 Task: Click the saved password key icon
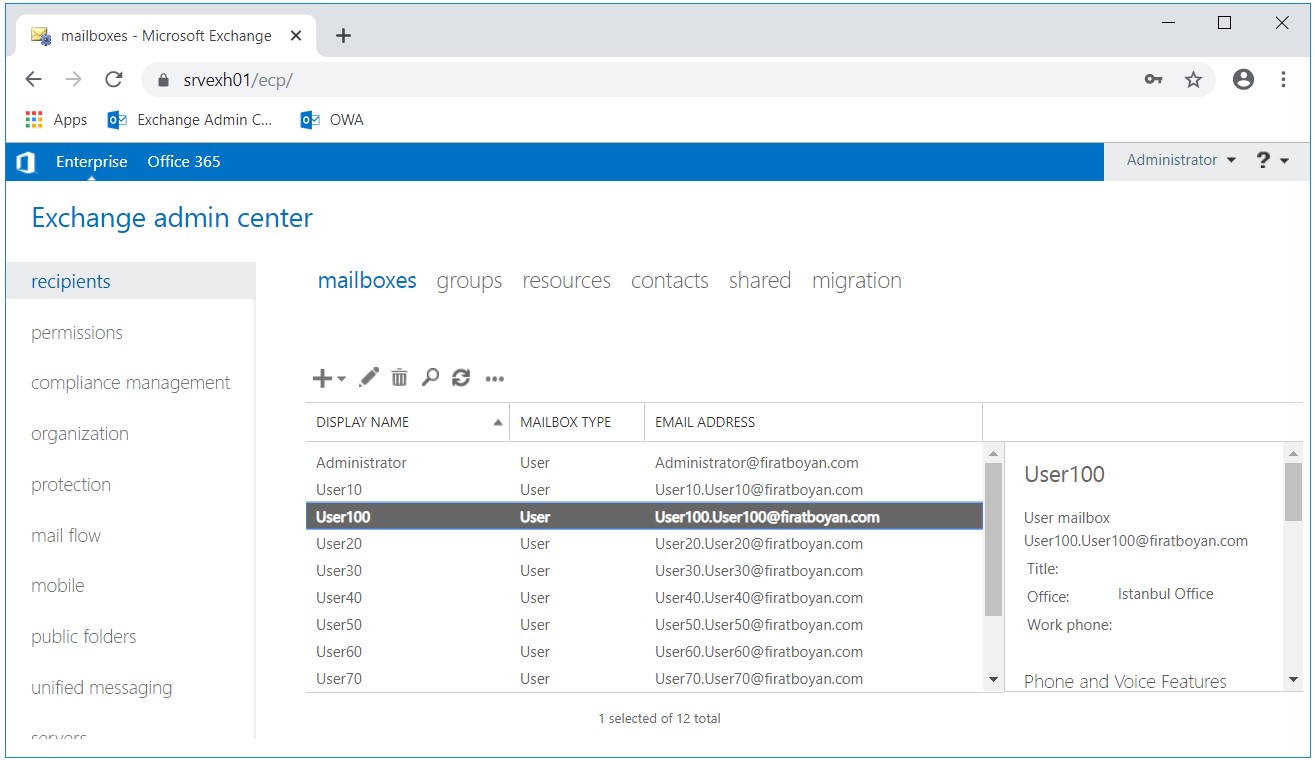coord(1154,80)
